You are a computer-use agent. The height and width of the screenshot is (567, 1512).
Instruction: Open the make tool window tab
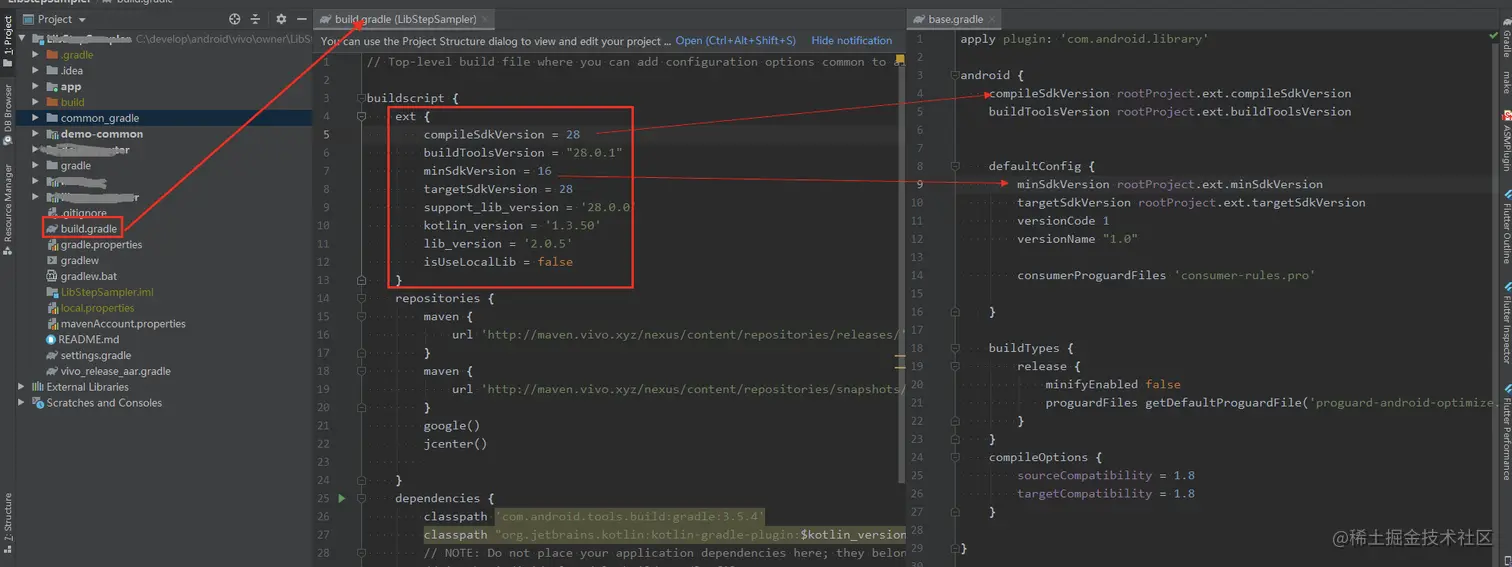(1505, 83)
